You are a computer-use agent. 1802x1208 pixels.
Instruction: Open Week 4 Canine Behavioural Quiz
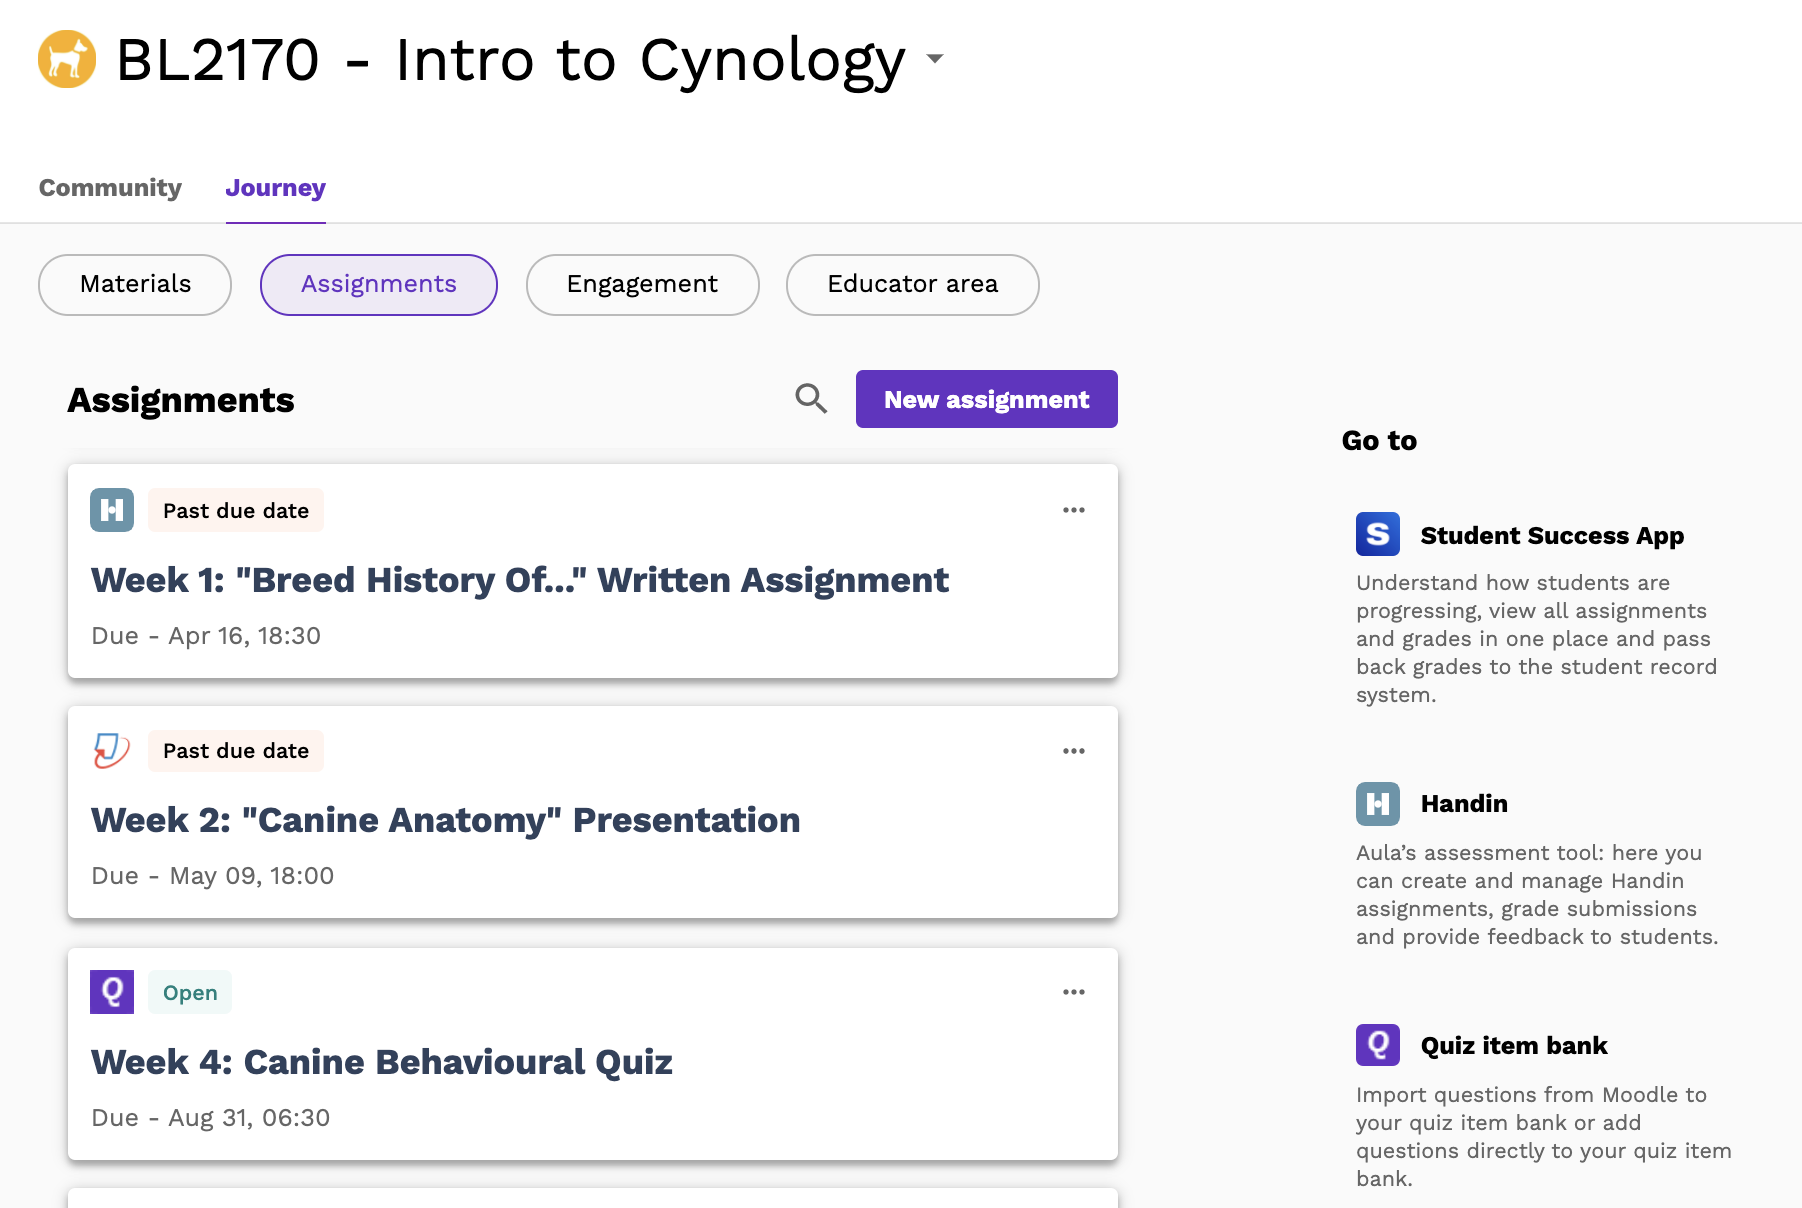click(x=382, y=1062)
